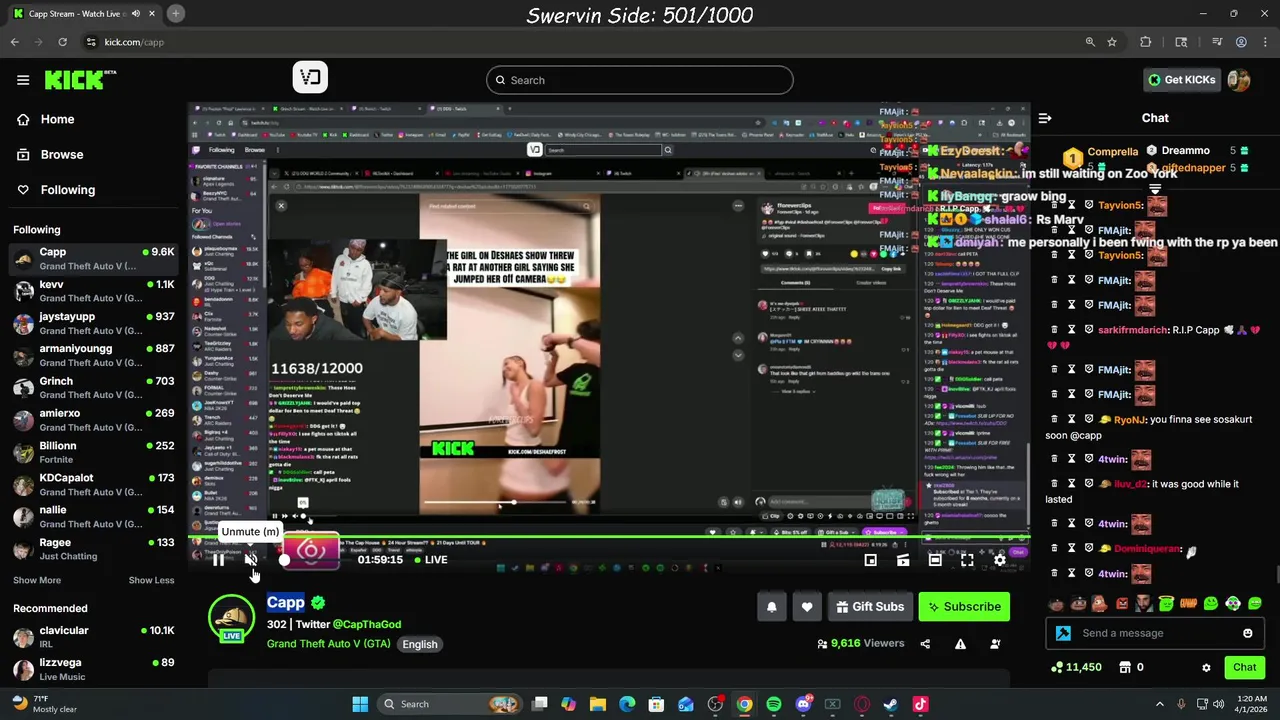Open recommended channel clavicular

coord(93,637)
